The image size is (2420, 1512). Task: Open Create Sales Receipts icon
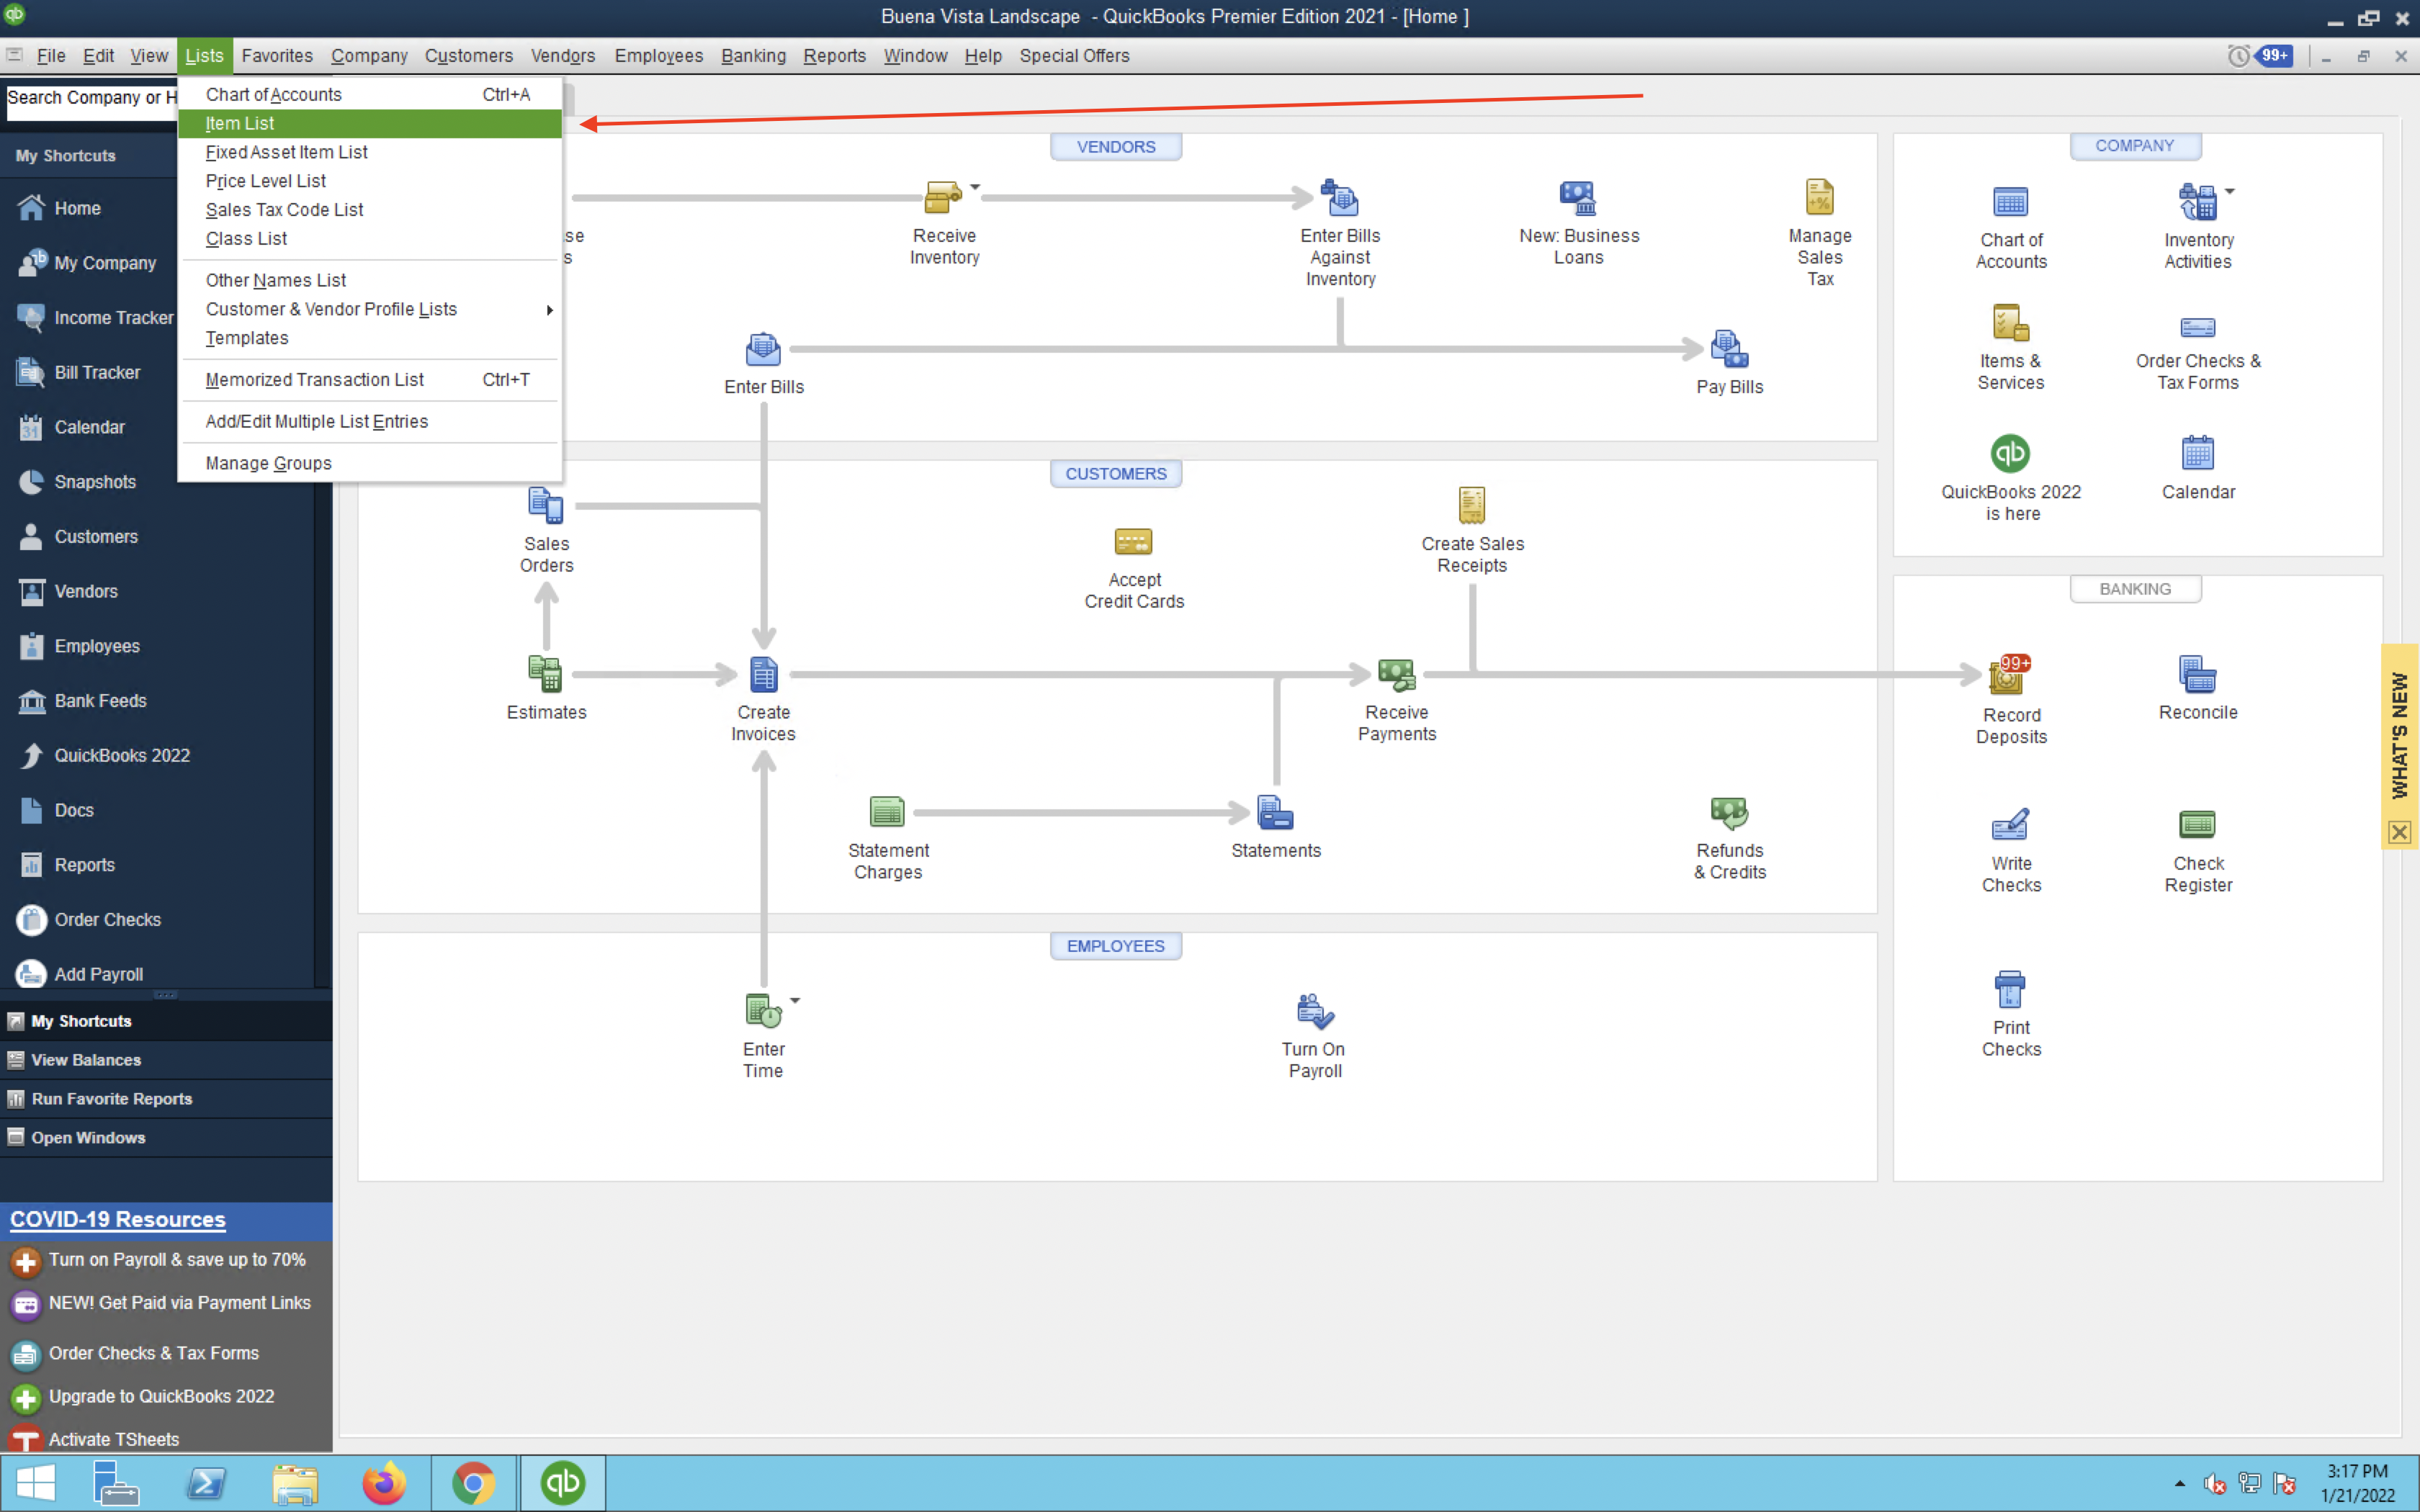pyautogui.click(x=1471, y=506)
